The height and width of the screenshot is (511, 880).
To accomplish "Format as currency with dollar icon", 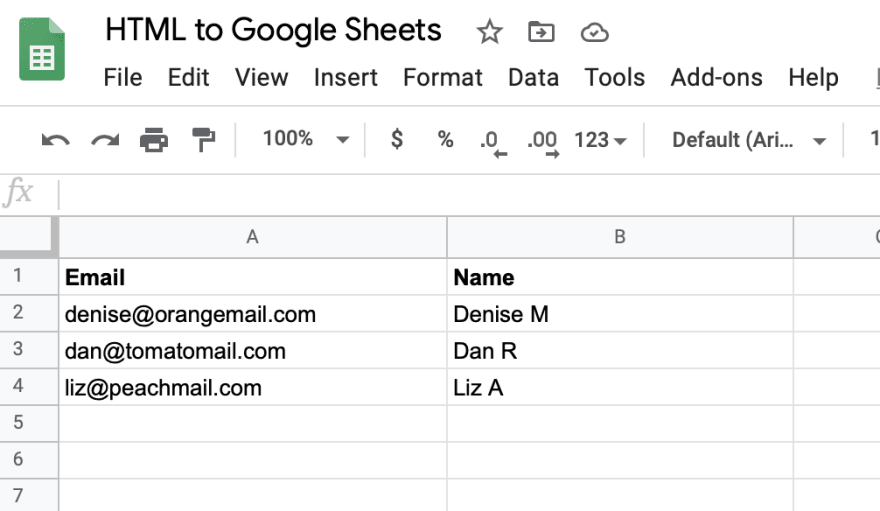I will click(x=397, y=139).
